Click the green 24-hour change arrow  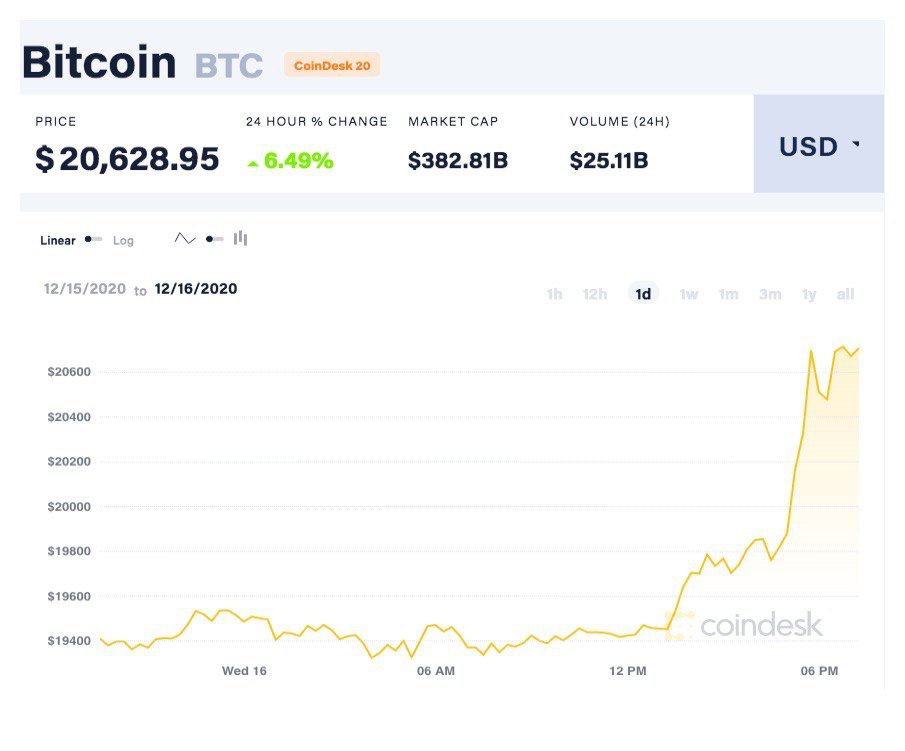point(252,164)
